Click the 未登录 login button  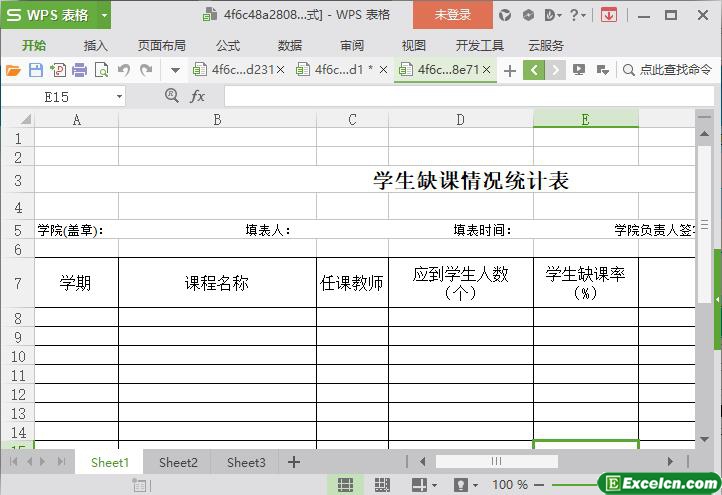pyautogui.click(x=453, y=15)
